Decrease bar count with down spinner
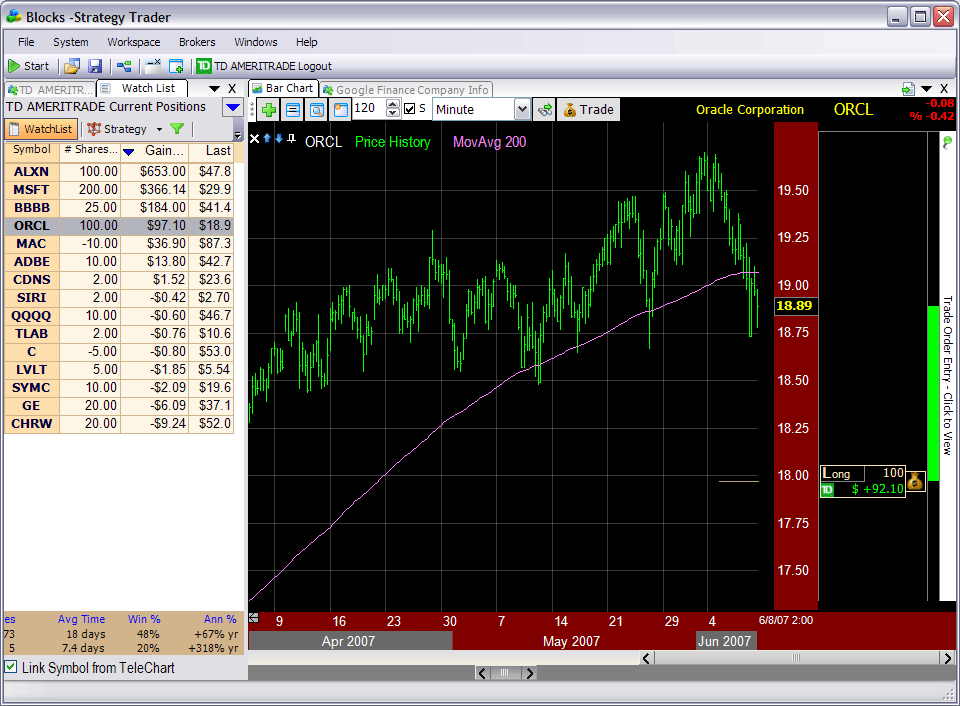The width and height of the screenshot is (960, 706). pos(393,113)
